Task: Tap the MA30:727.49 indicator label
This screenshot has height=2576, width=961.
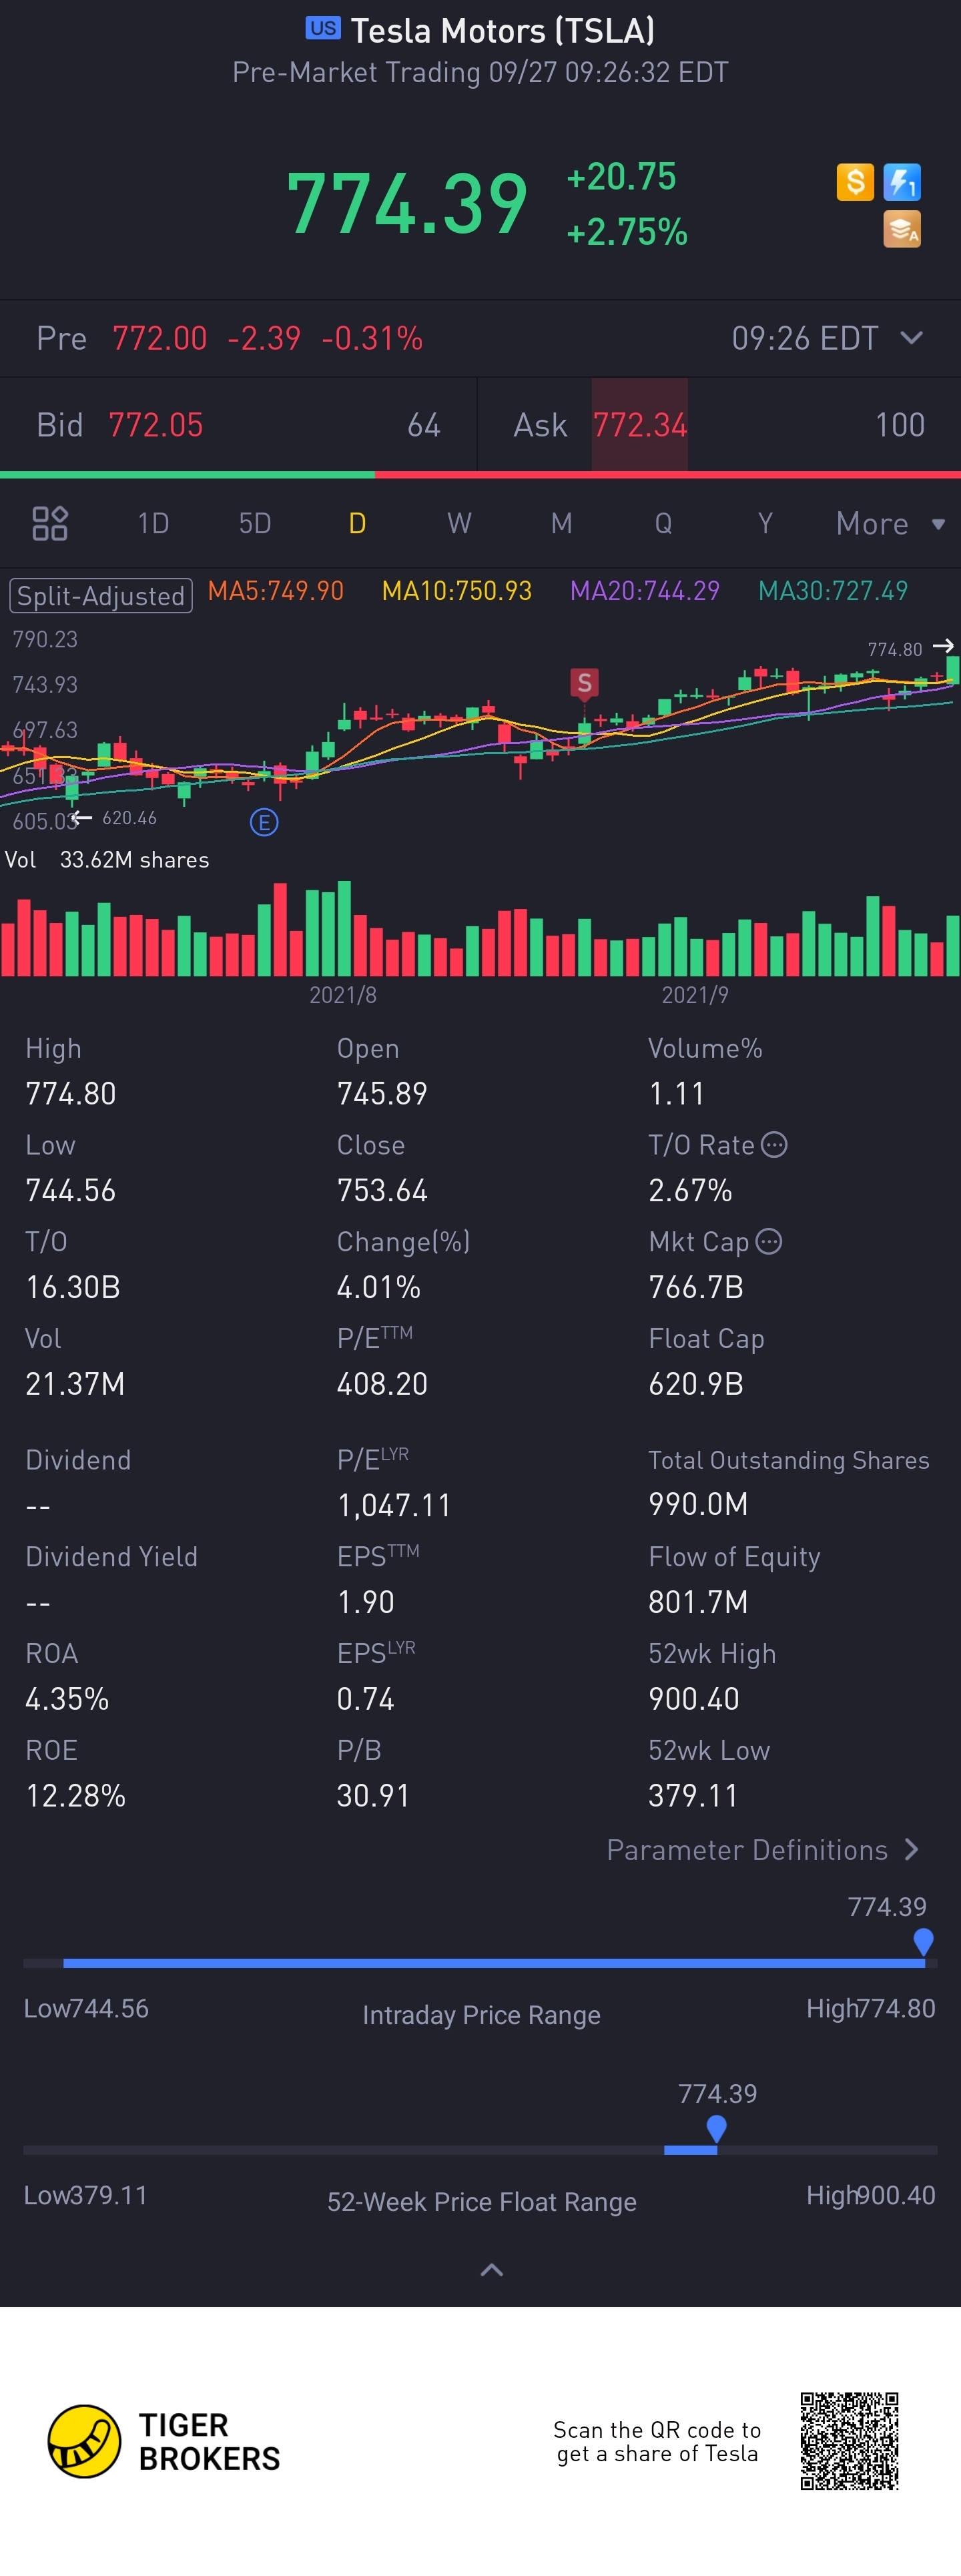Action: (x=833, y=591)
